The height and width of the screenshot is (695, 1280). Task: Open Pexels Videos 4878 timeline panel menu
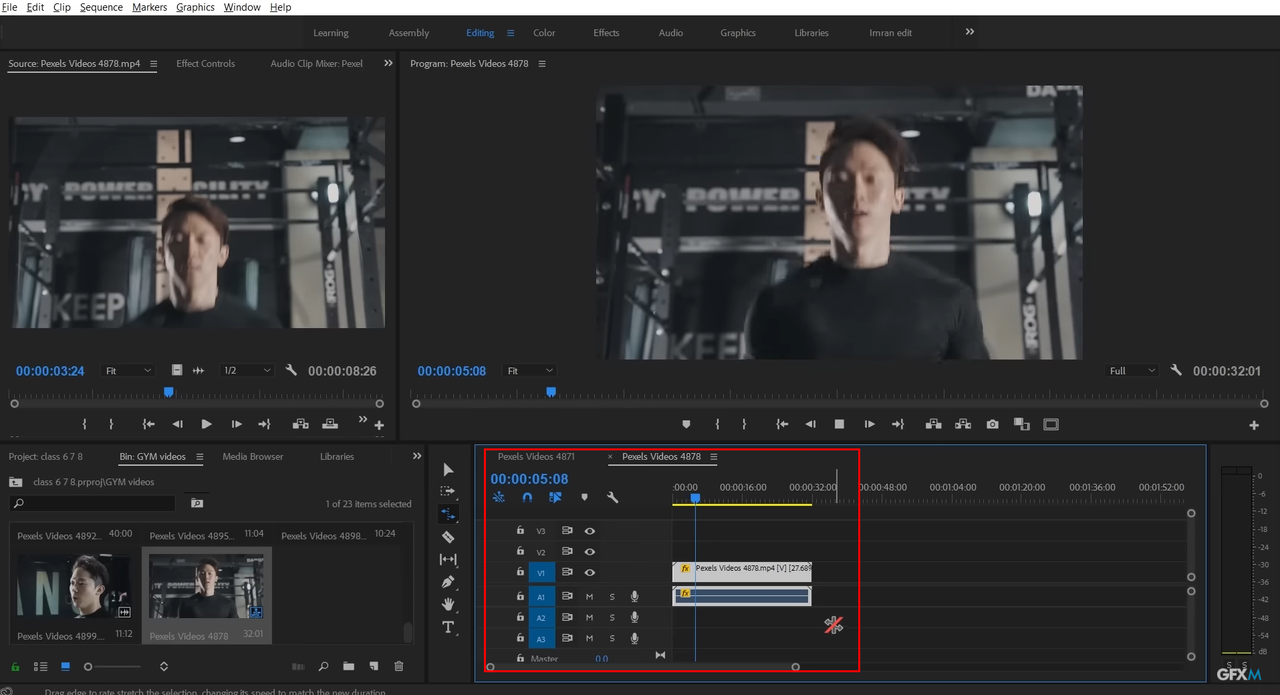[x=713, y=457]
